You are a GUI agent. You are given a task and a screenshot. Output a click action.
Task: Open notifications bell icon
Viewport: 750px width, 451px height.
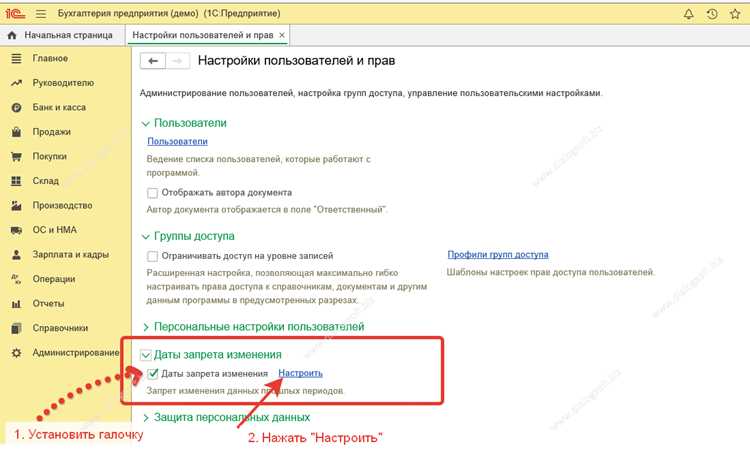coord(688,14)
